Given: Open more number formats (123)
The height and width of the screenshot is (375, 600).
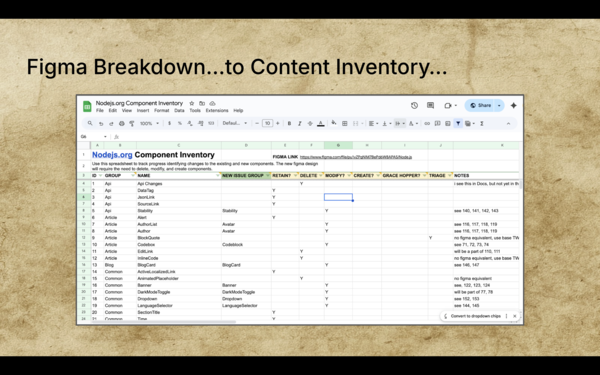Looking at the screenshot, I should (x=211, y=124).
